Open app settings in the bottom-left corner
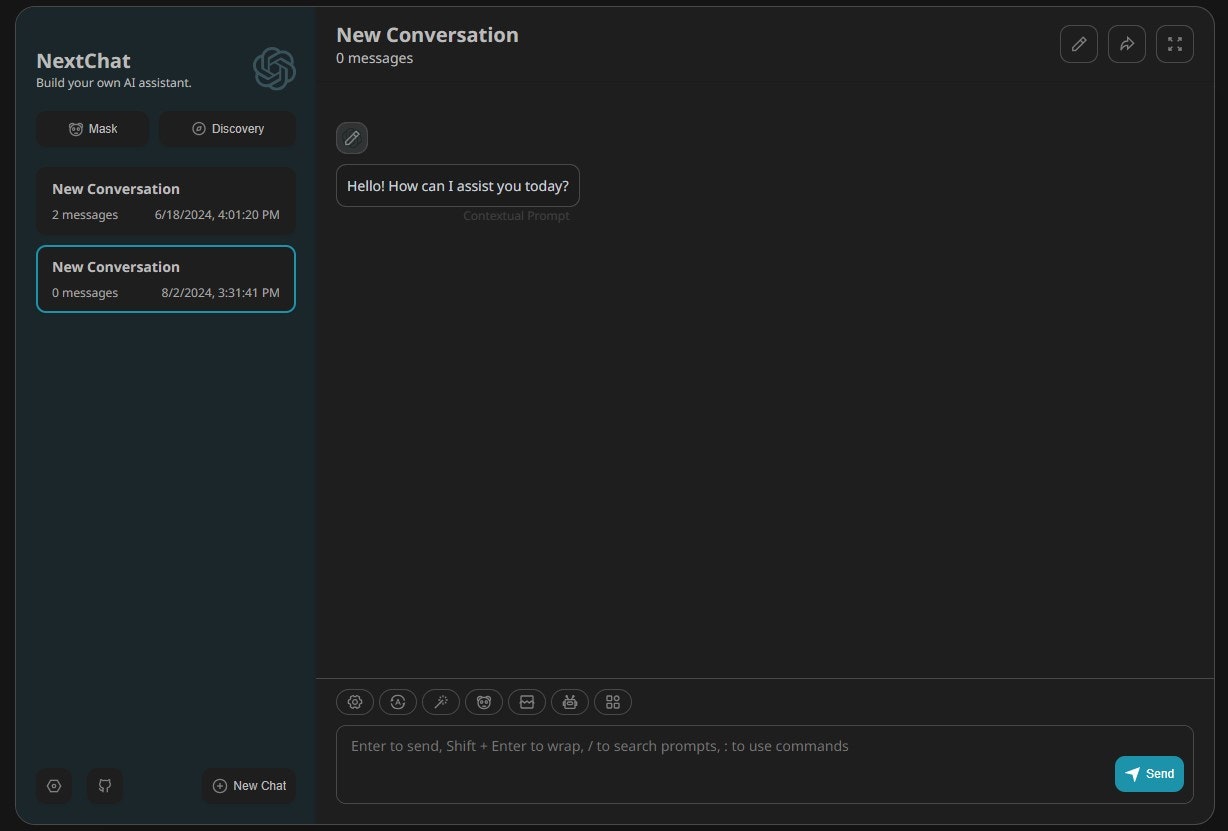The width and height of the screenshot is (1228, 831). [x=54, y=786]
